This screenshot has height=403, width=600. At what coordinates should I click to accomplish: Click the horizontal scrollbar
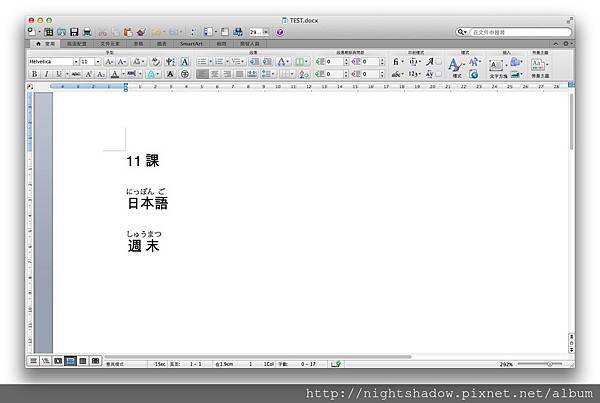tap(258, 357)
